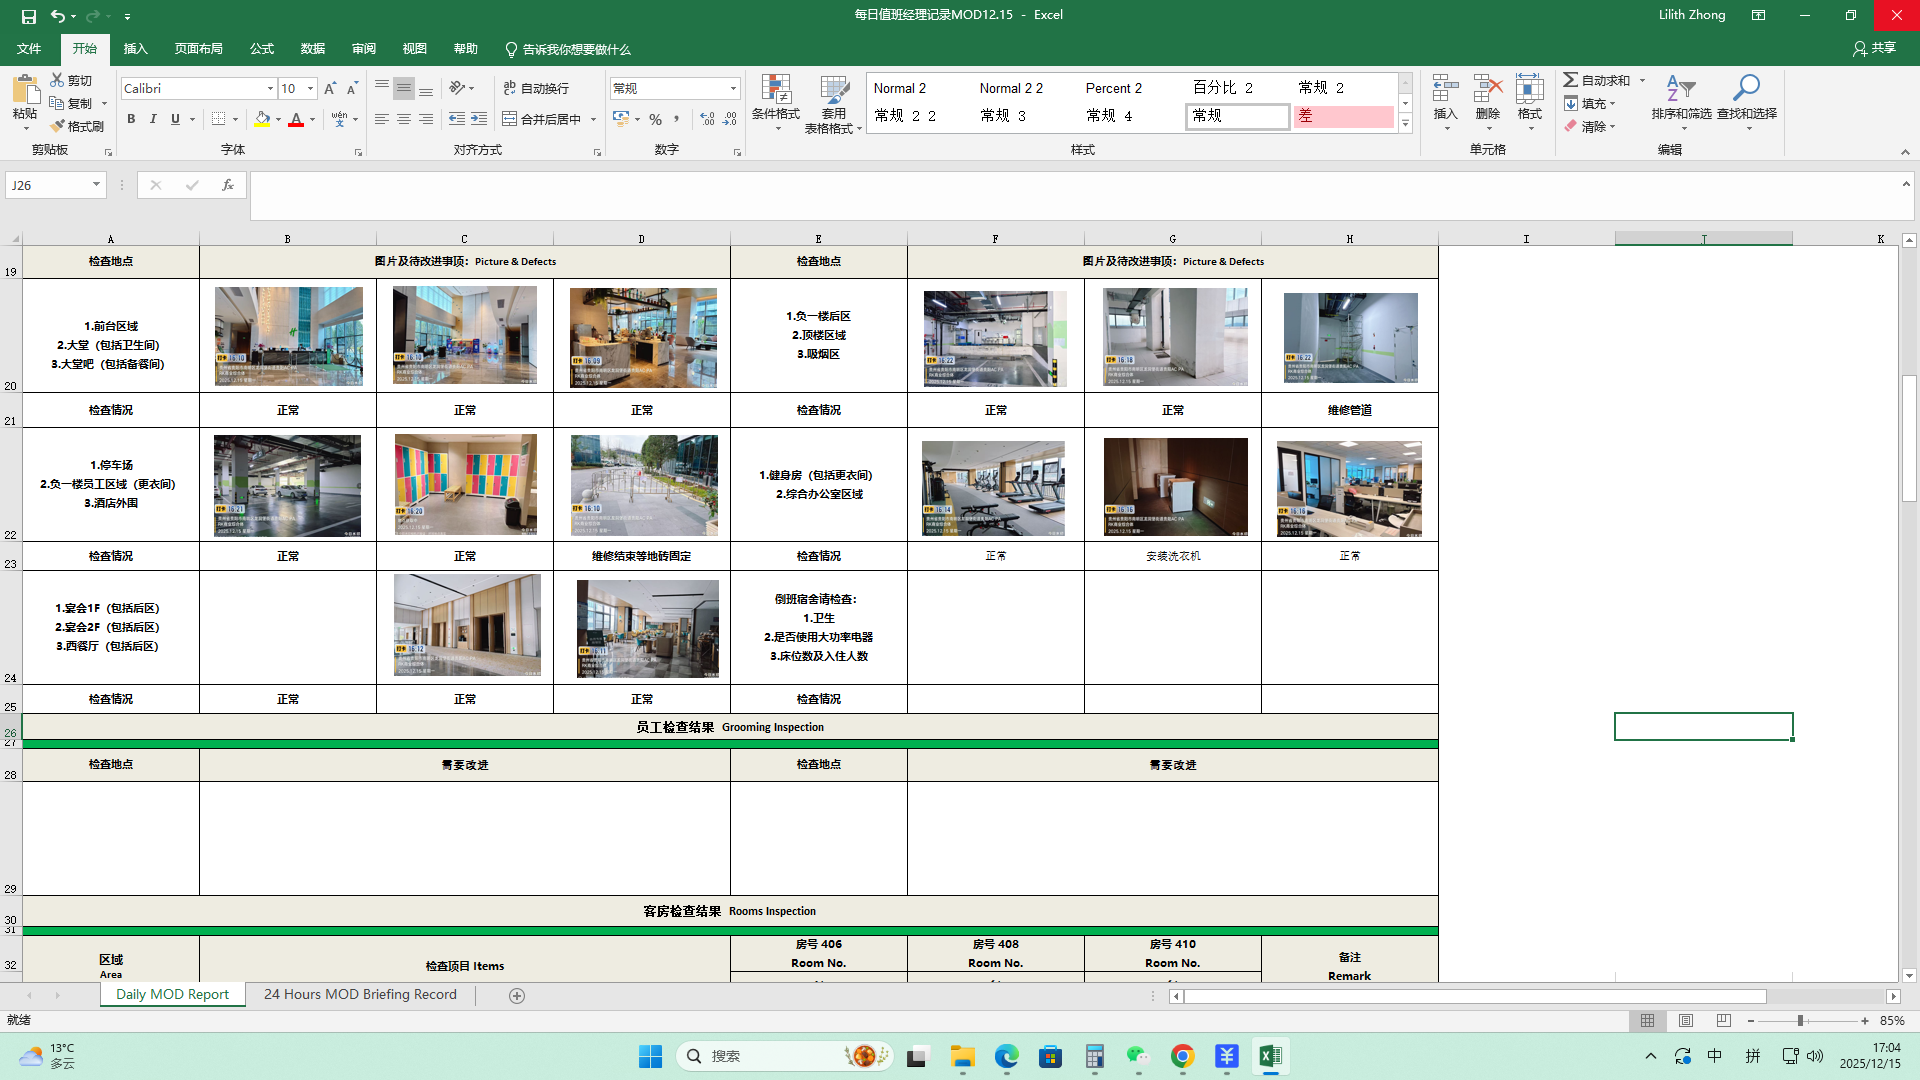The width and height of the screenshot is (1920, 1080).
Task: Open the Conditional Formatting tool
Action: pyautogui.click(x=775, y=97)
